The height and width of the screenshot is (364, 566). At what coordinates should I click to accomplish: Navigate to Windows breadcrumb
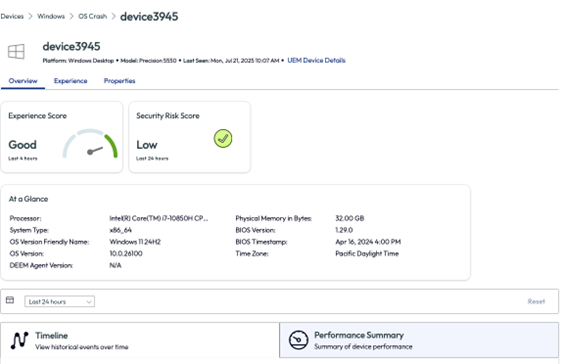(x=51, y=16)
